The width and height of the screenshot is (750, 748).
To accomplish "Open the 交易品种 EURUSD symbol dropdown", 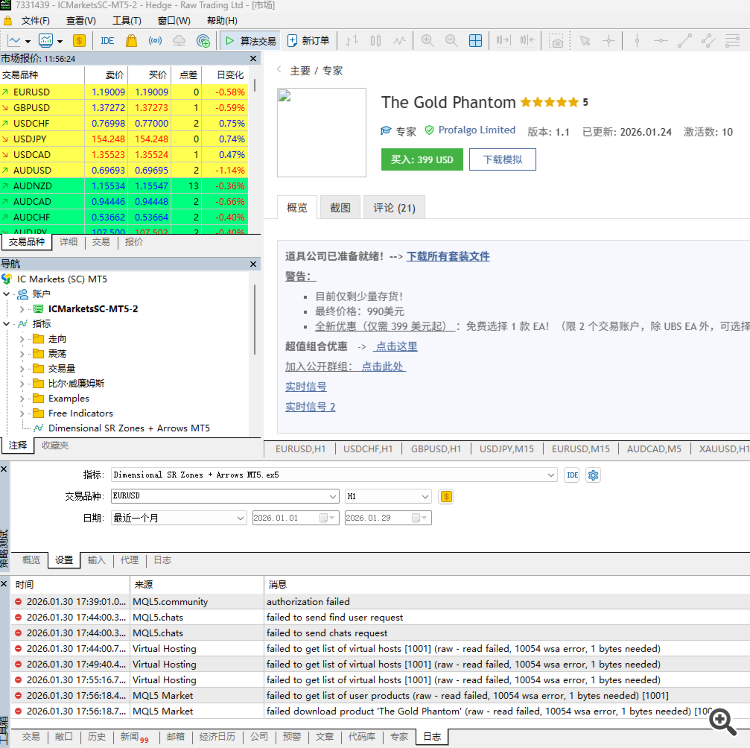I will pyautogui.click(x=333, y=496).
